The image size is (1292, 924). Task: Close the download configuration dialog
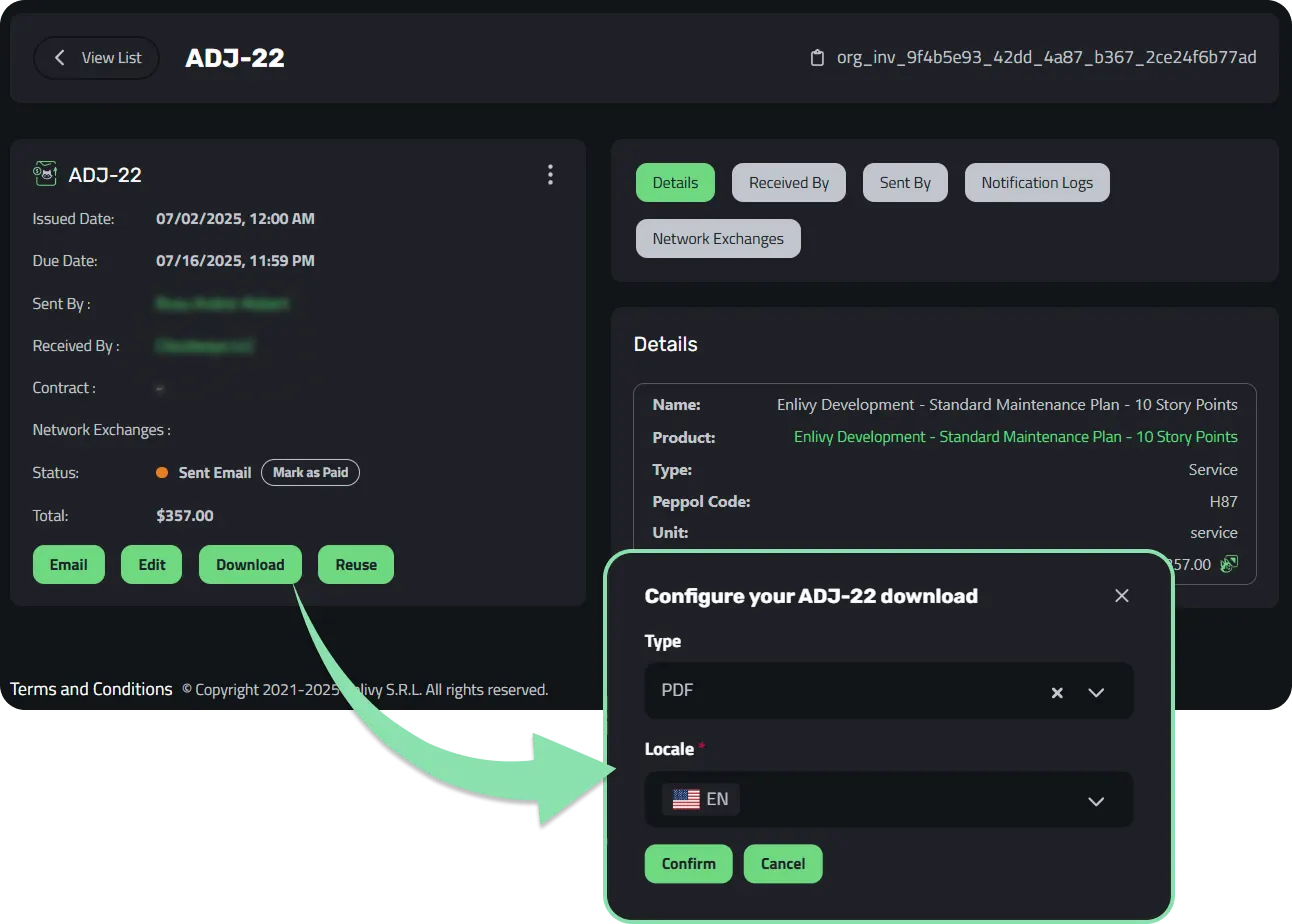pyautogui.click(x=1122, y=595)
